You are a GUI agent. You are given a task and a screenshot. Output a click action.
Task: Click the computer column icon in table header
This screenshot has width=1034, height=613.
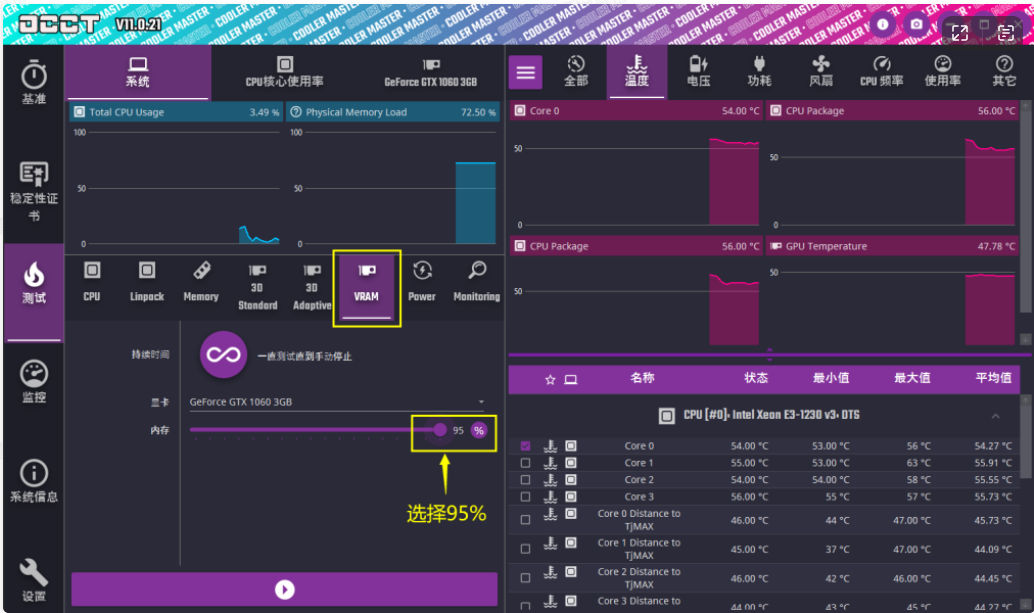coord(571,380)
